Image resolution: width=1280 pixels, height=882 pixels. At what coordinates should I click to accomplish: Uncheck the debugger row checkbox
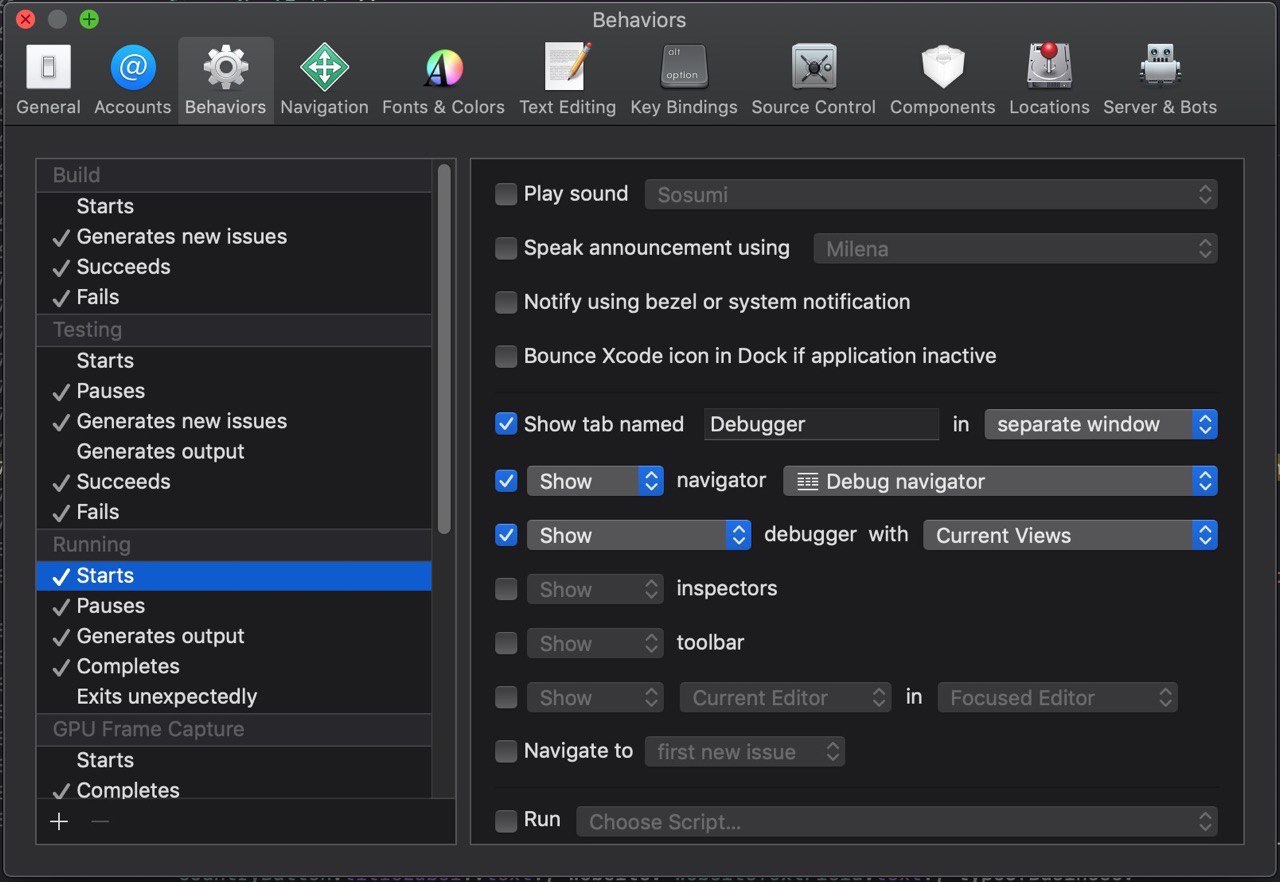pyautogui.click(x=506, y=535)
